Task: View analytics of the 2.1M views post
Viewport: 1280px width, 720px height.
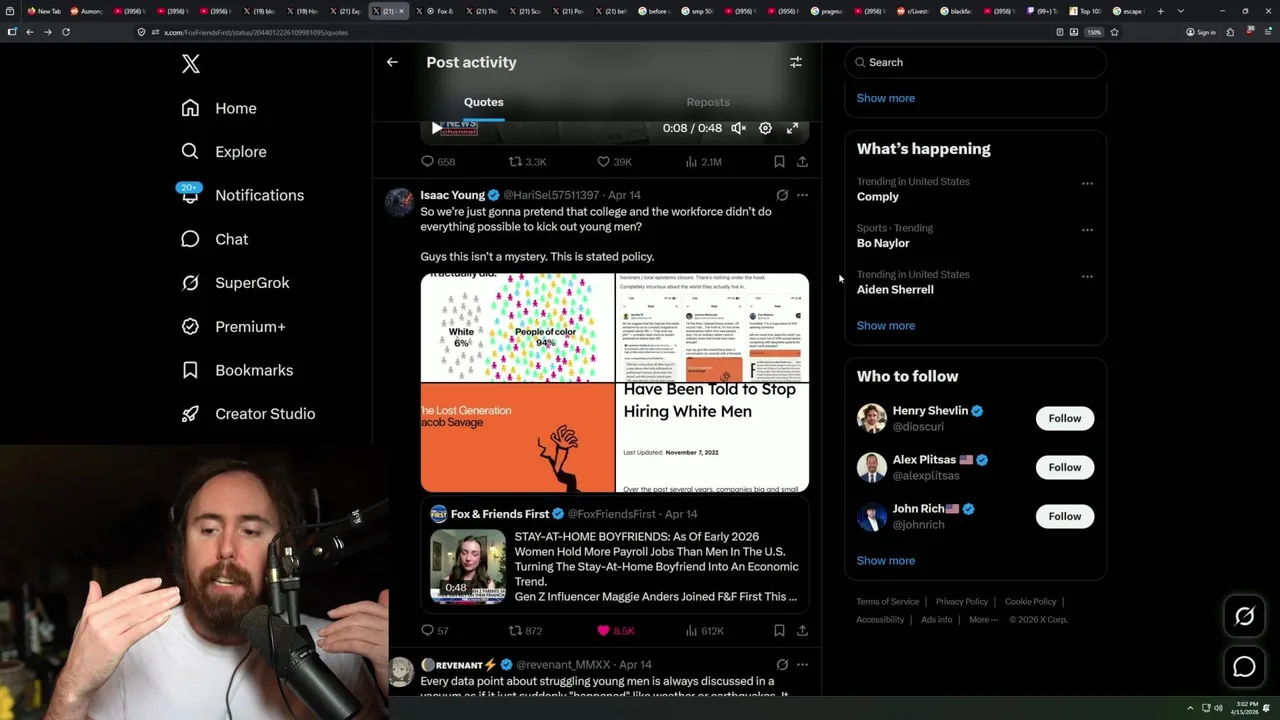Action: 703,162
